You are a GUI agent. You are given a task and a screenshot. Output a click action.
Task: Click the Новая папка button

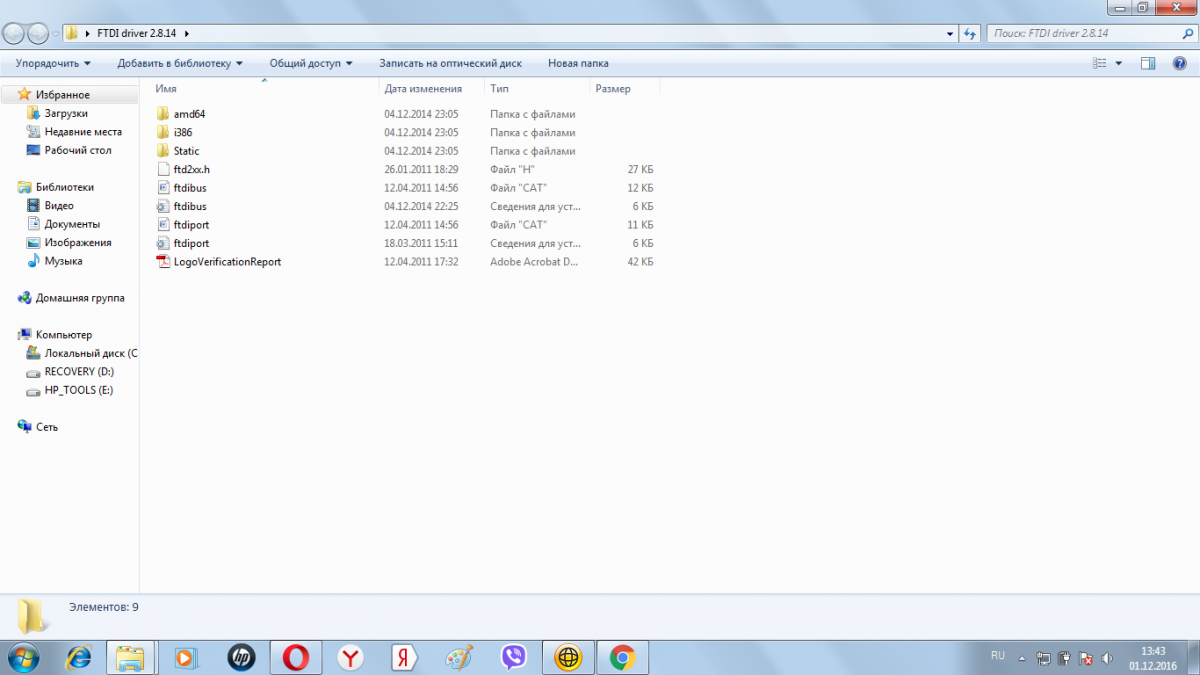(x=578, y=63)
